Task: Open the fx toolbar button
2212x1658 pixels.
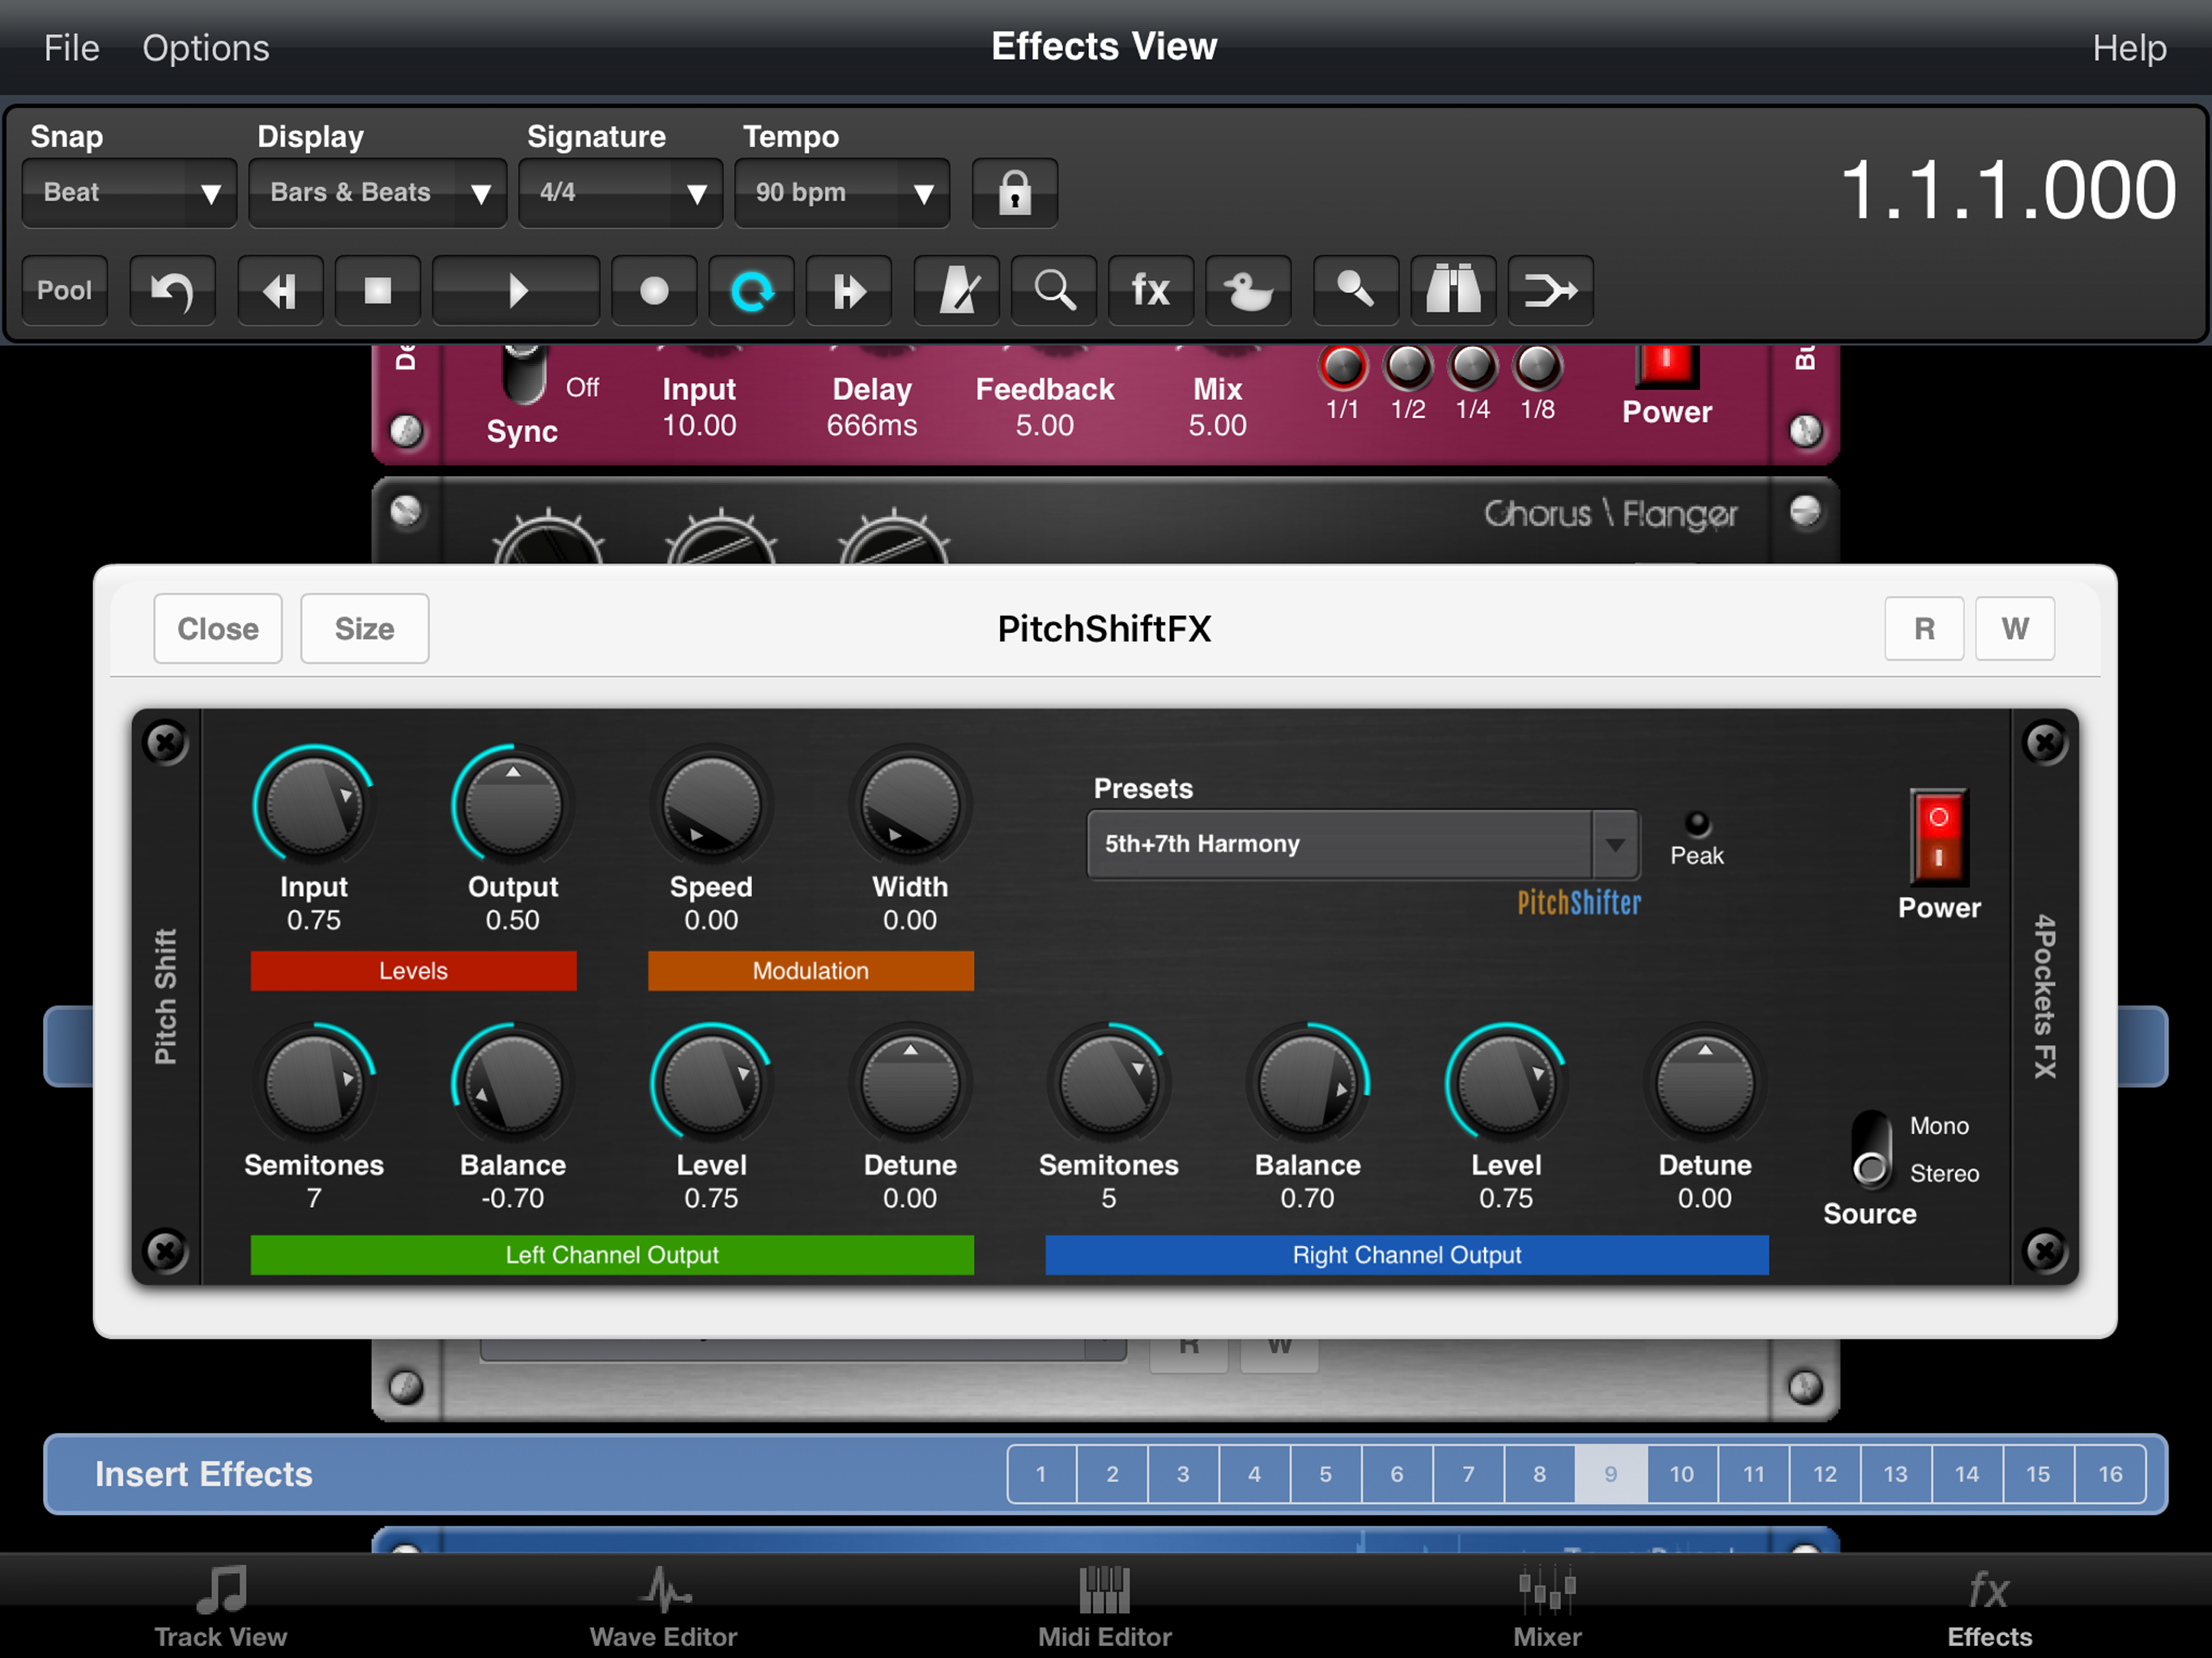Action: click(x=1150, y=291)
